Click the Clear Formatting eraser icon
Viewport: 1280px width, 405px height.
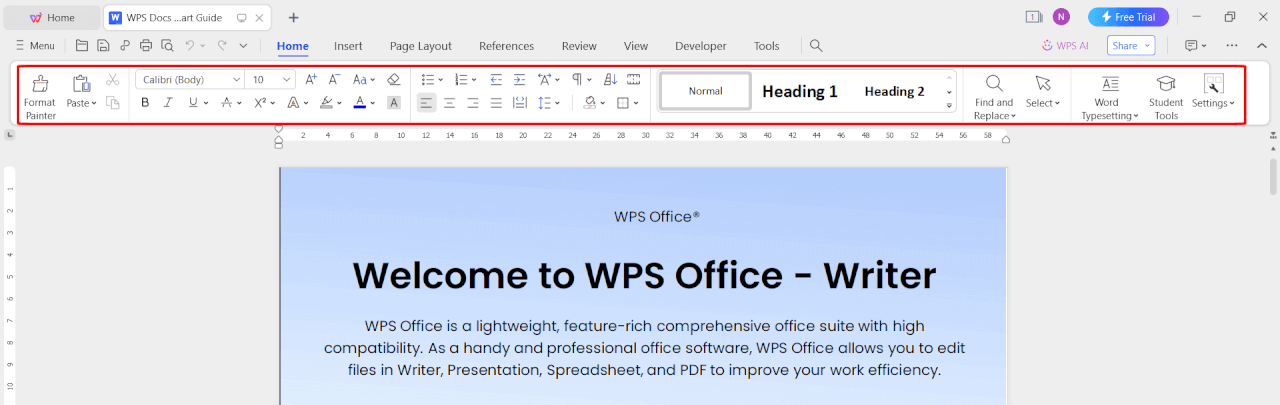(394, 79)
